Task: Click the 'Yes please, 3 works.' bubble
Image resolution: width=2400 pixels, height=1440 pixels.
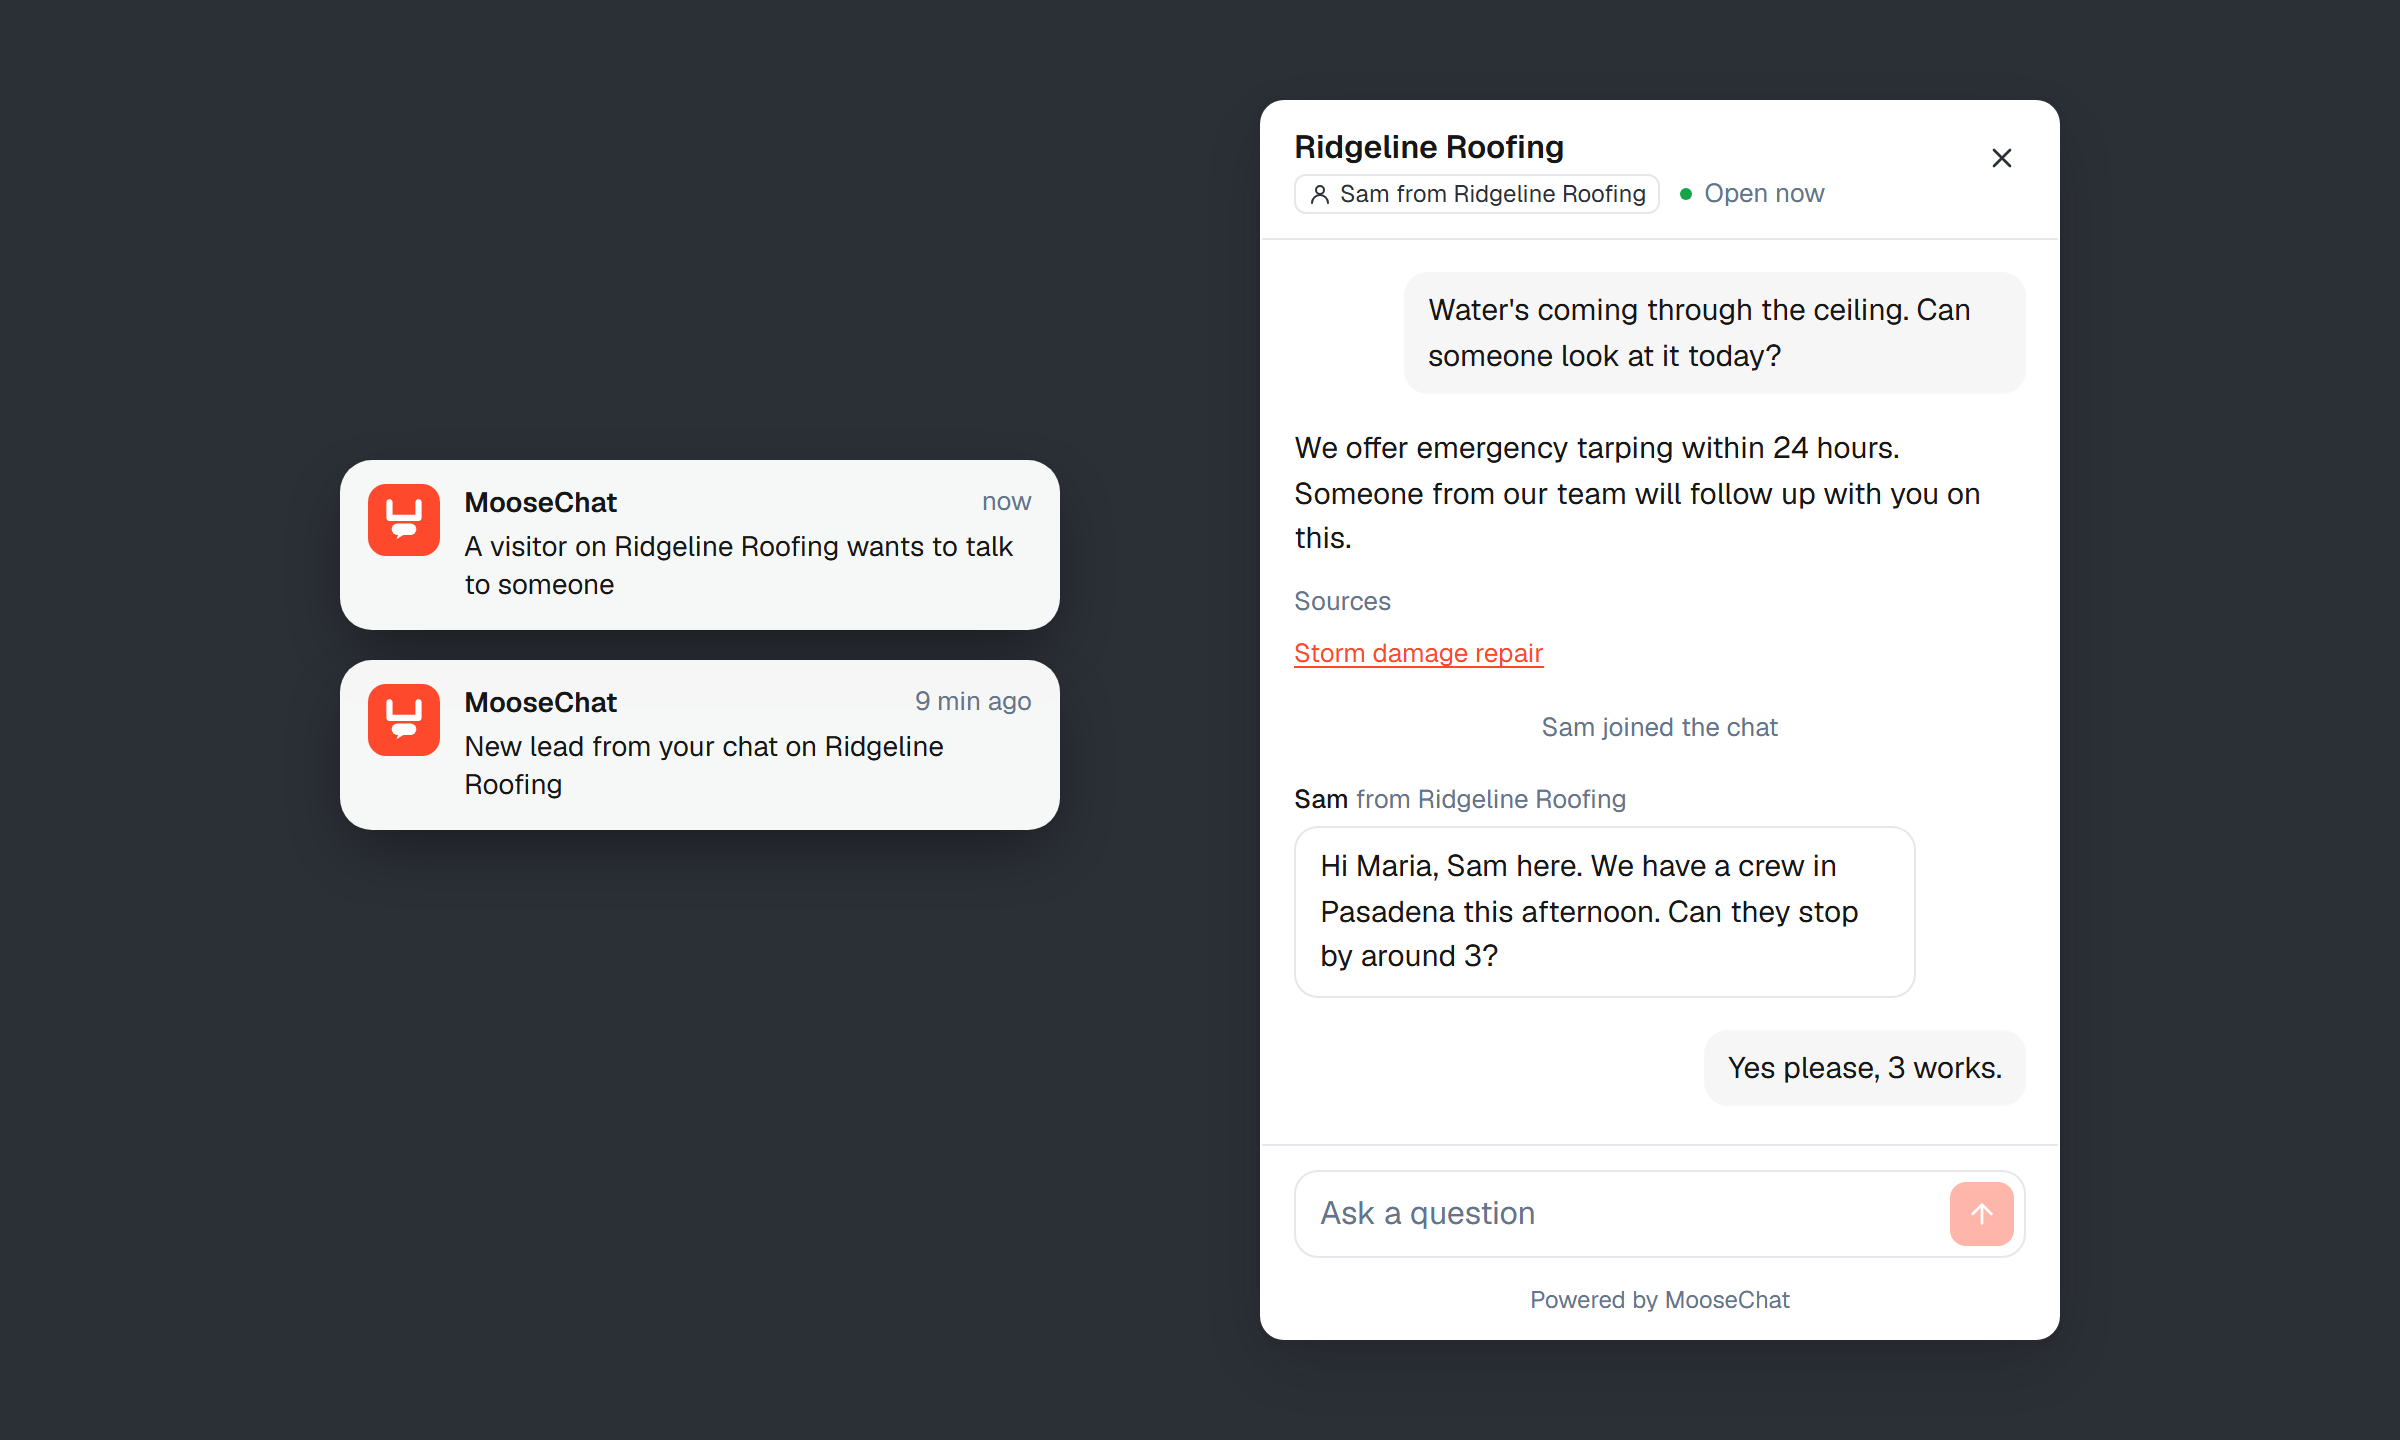Action: (1864, 1068)
